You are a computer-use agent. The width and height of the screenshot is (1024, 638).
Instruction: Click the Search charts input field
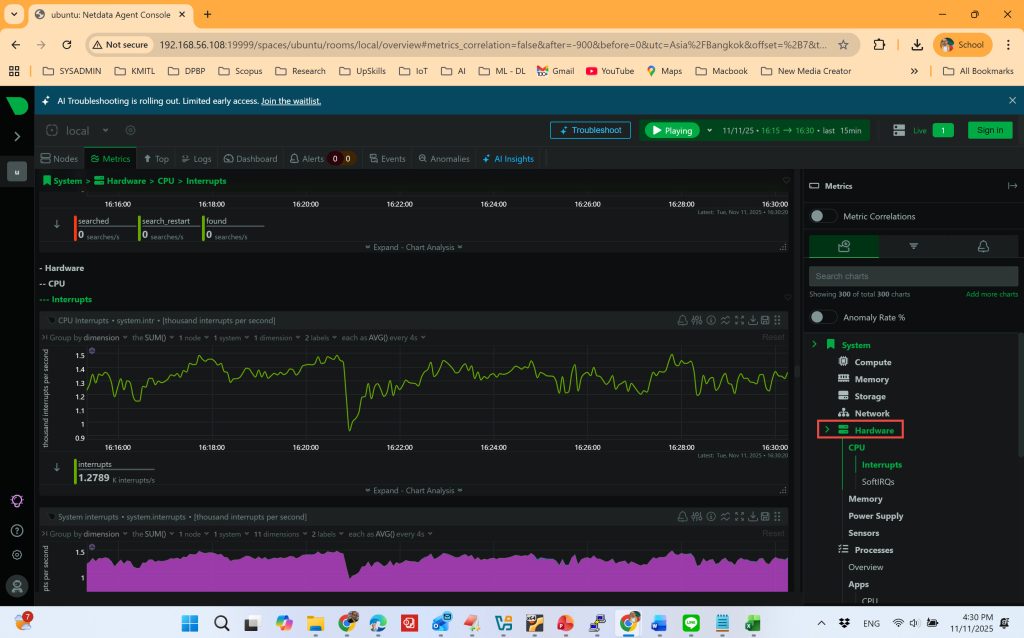point(913,276)
